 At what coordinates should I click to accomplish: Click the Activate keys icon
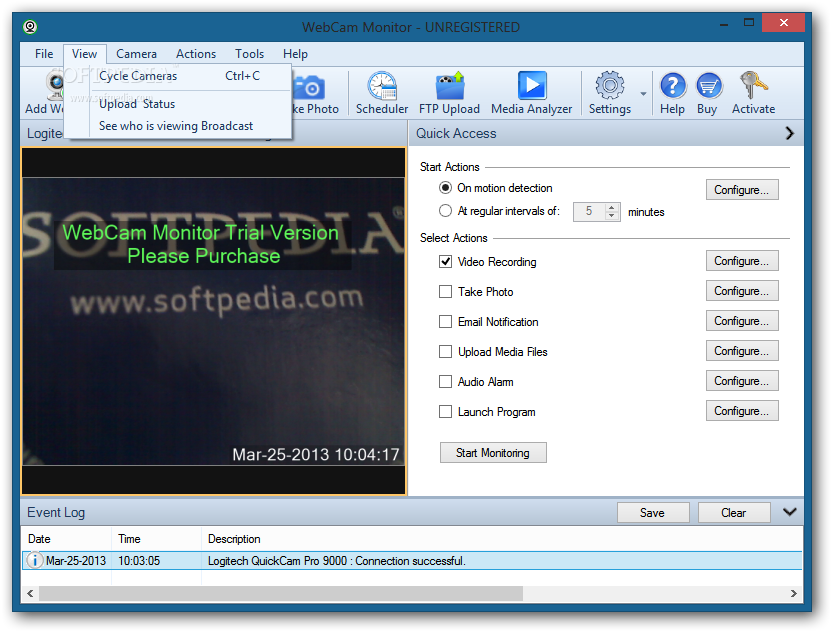(x=753, y=85)
